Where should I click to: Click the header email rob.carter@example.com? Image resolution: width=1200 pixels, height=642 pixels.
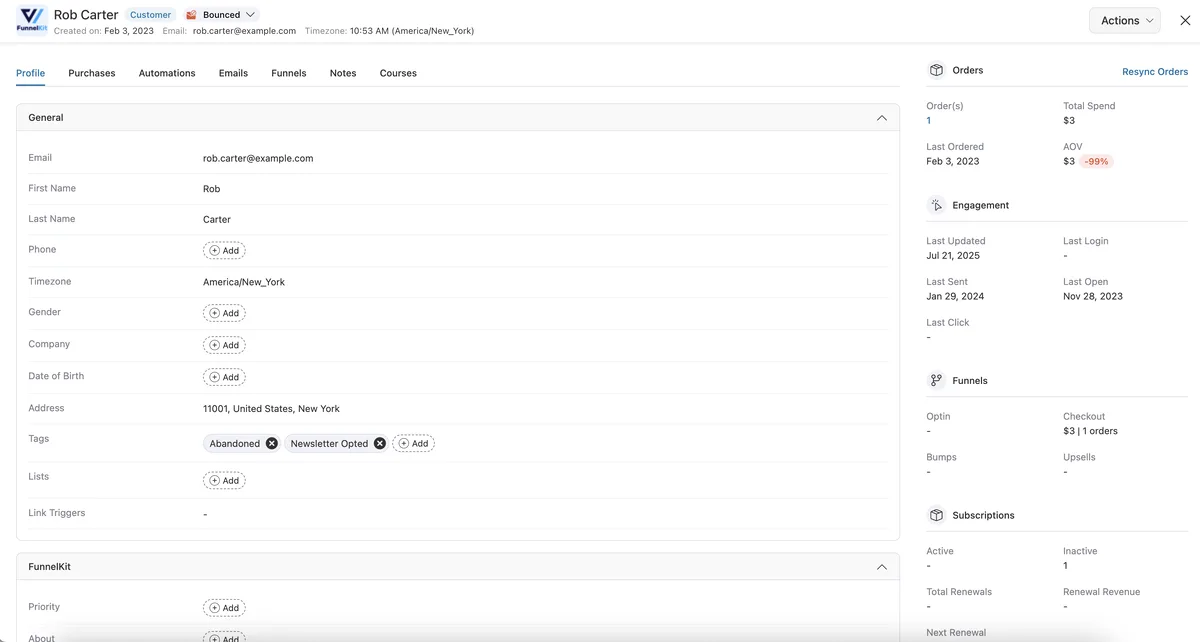tap(244, 31)
